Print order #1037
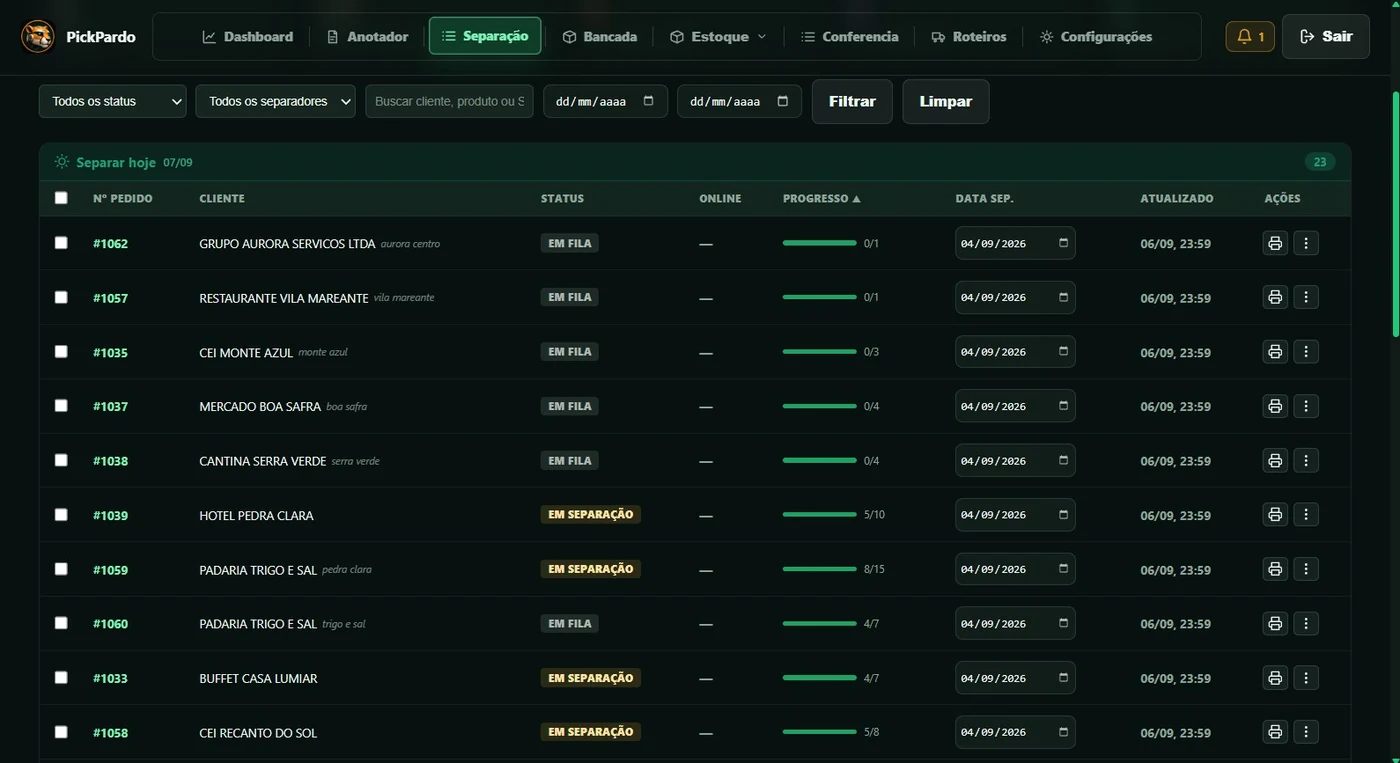The height and width of the screenshot is (763, 1400). (x=1275, y=406)
